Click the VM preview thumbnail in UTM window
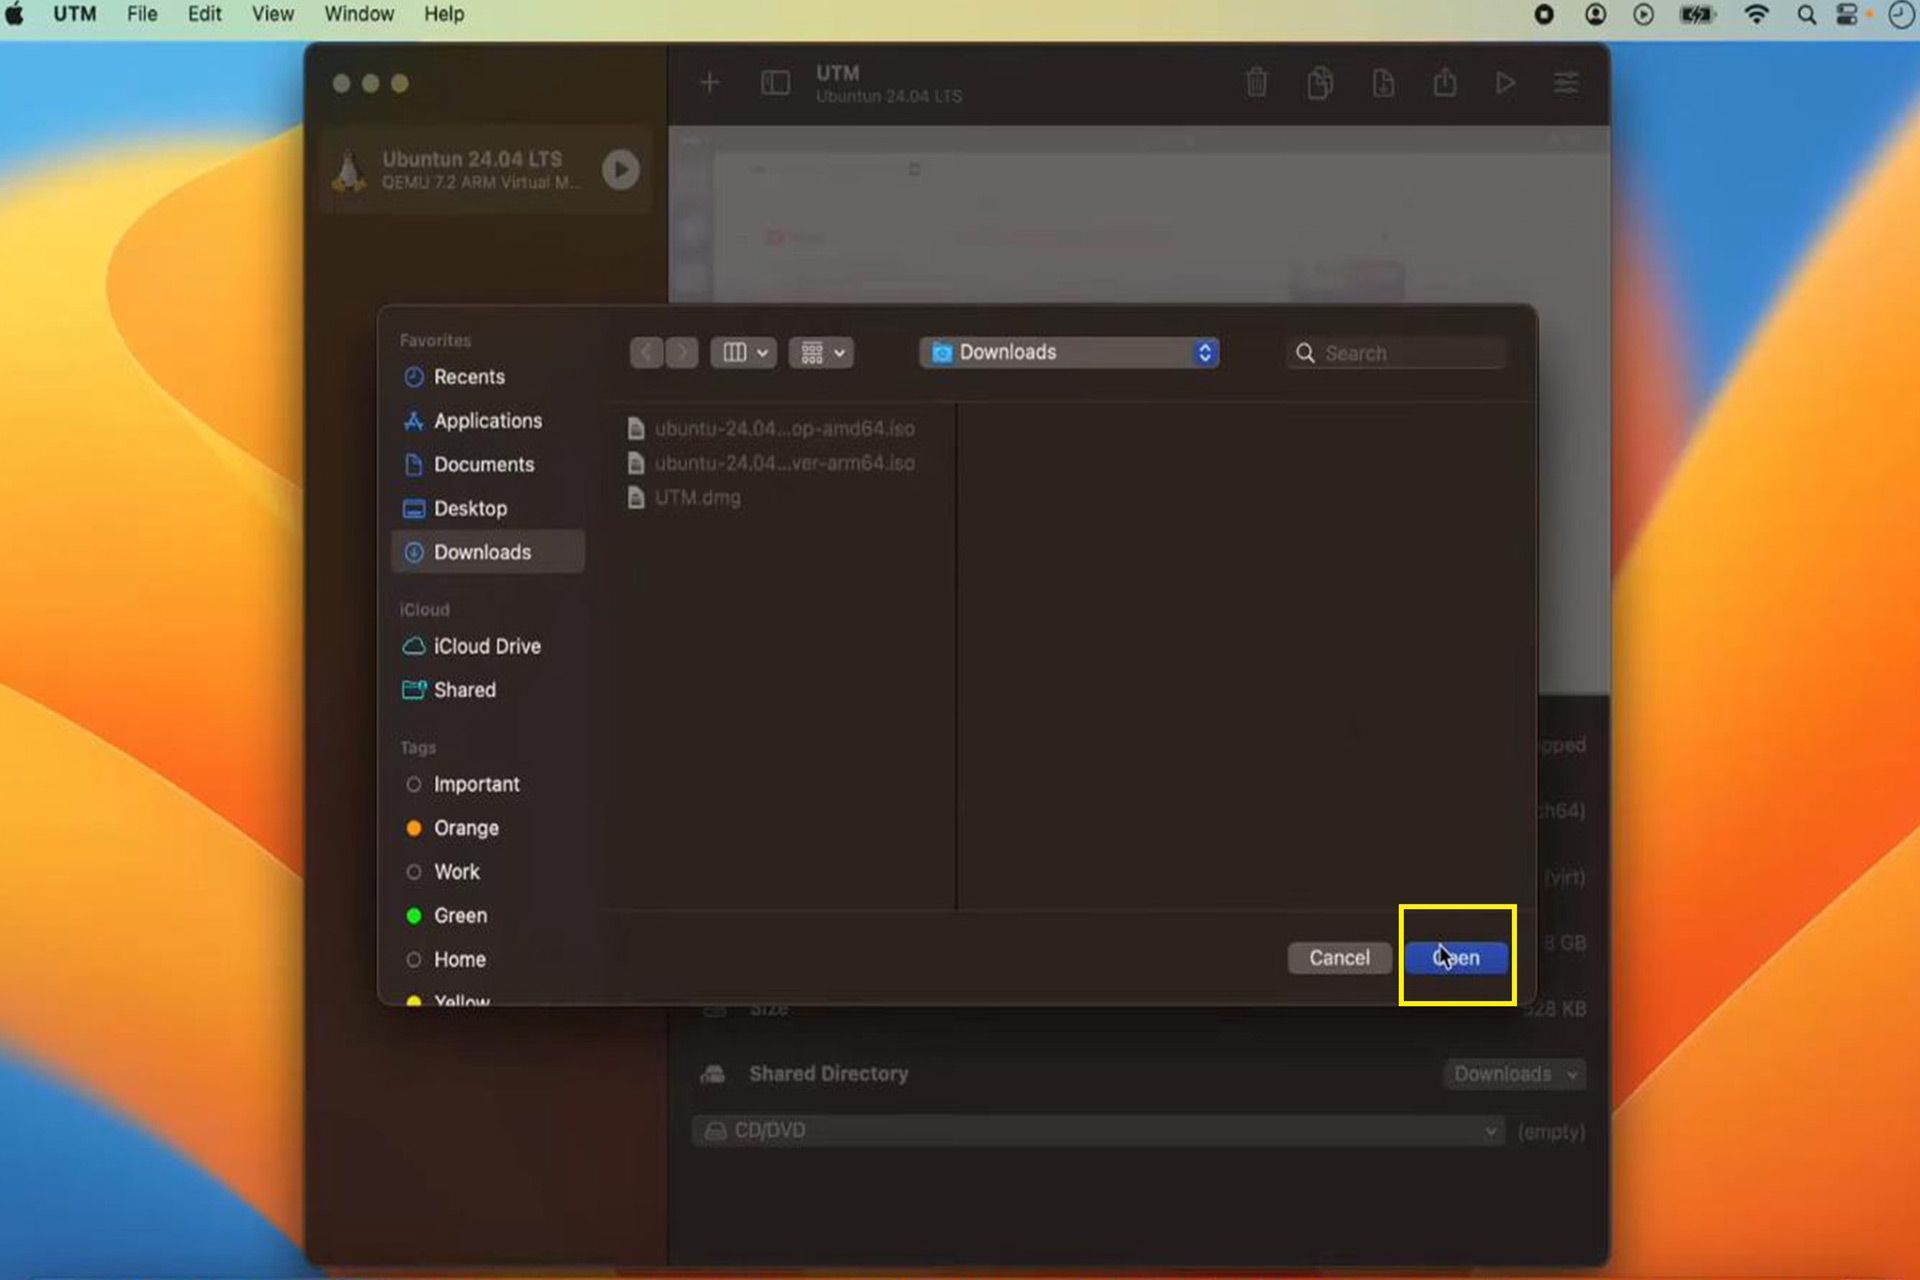Screen dimensions: 1920x1280 coord(1139,214)
